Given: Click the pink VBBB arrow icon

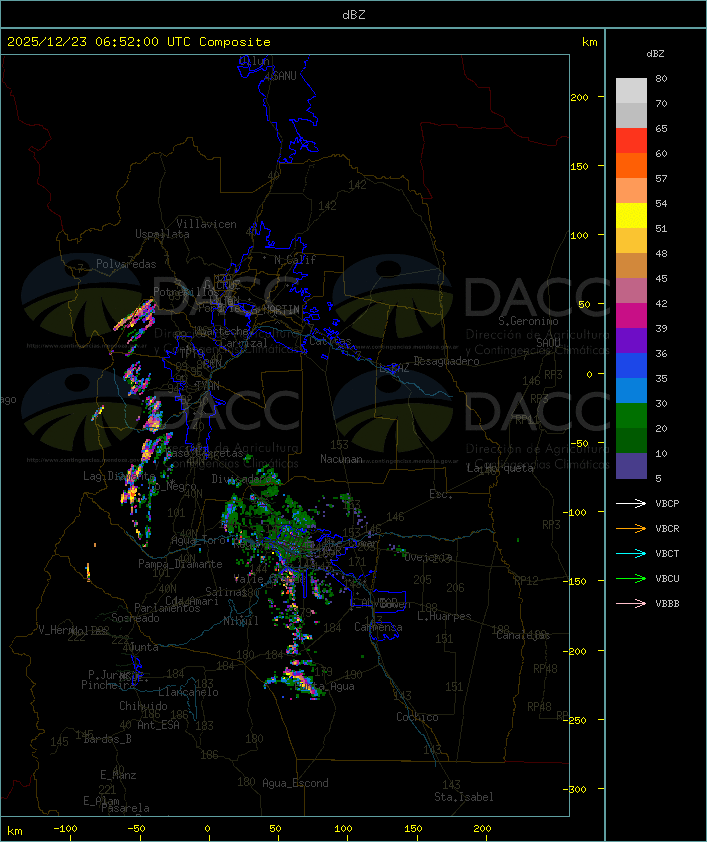Looking at the screenshot, I should (631, 604).
